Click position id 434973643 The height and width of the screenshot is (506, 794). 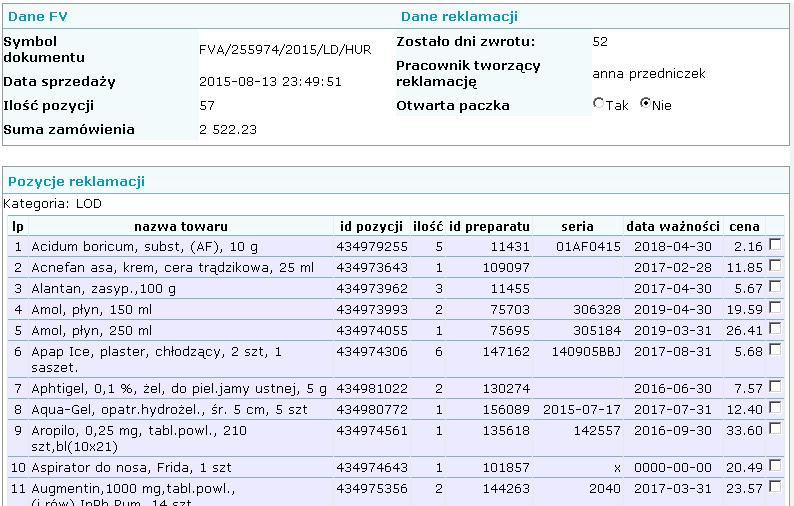tap(372, 267)
